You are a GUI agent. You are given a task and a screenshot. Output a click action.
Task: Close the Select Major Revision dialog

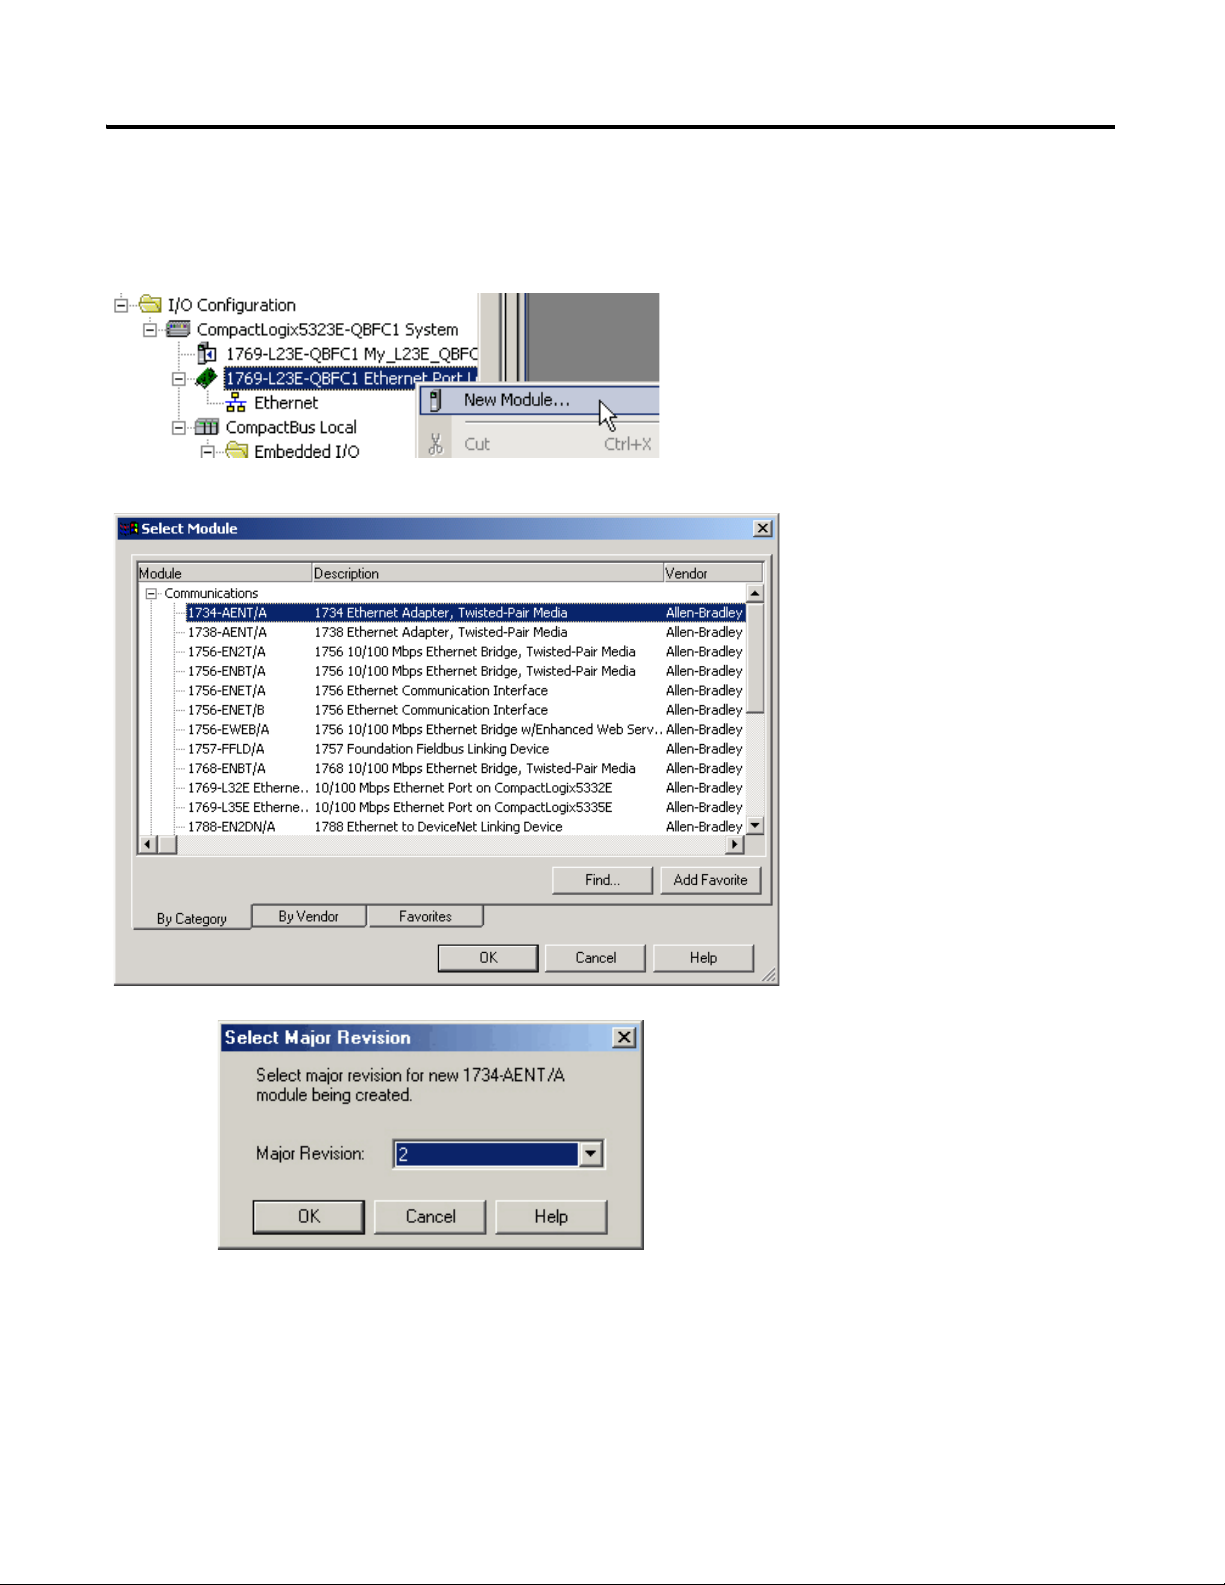[624, 1037]
